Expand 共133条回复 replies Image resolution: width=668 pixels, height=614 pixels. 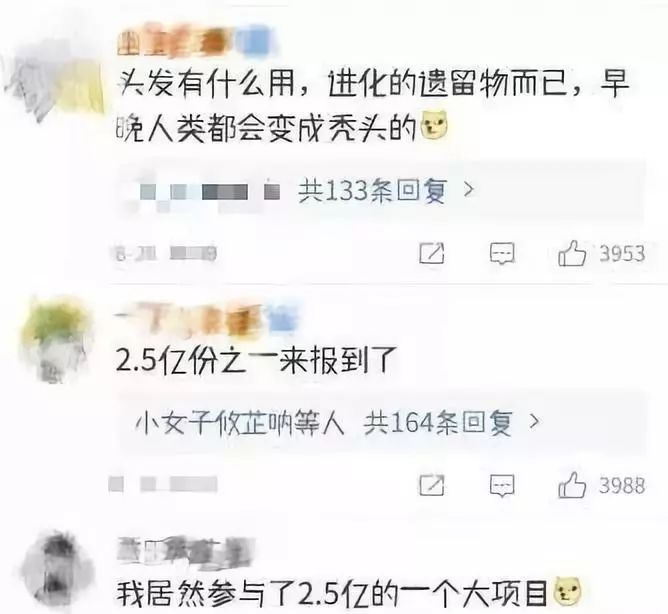[372, 191]
